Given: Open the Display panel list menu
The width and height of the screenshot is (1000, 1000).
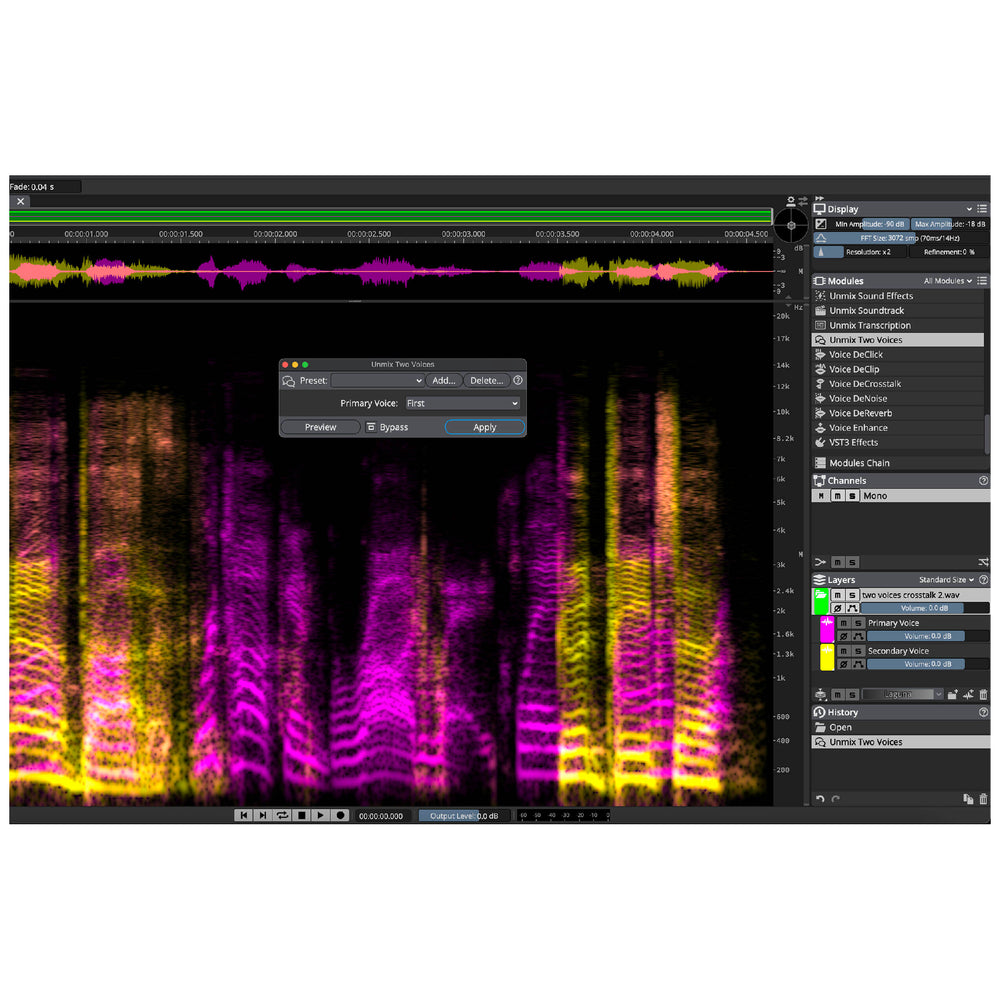Looking at the screenshot, I should click(x=982, y=209).
